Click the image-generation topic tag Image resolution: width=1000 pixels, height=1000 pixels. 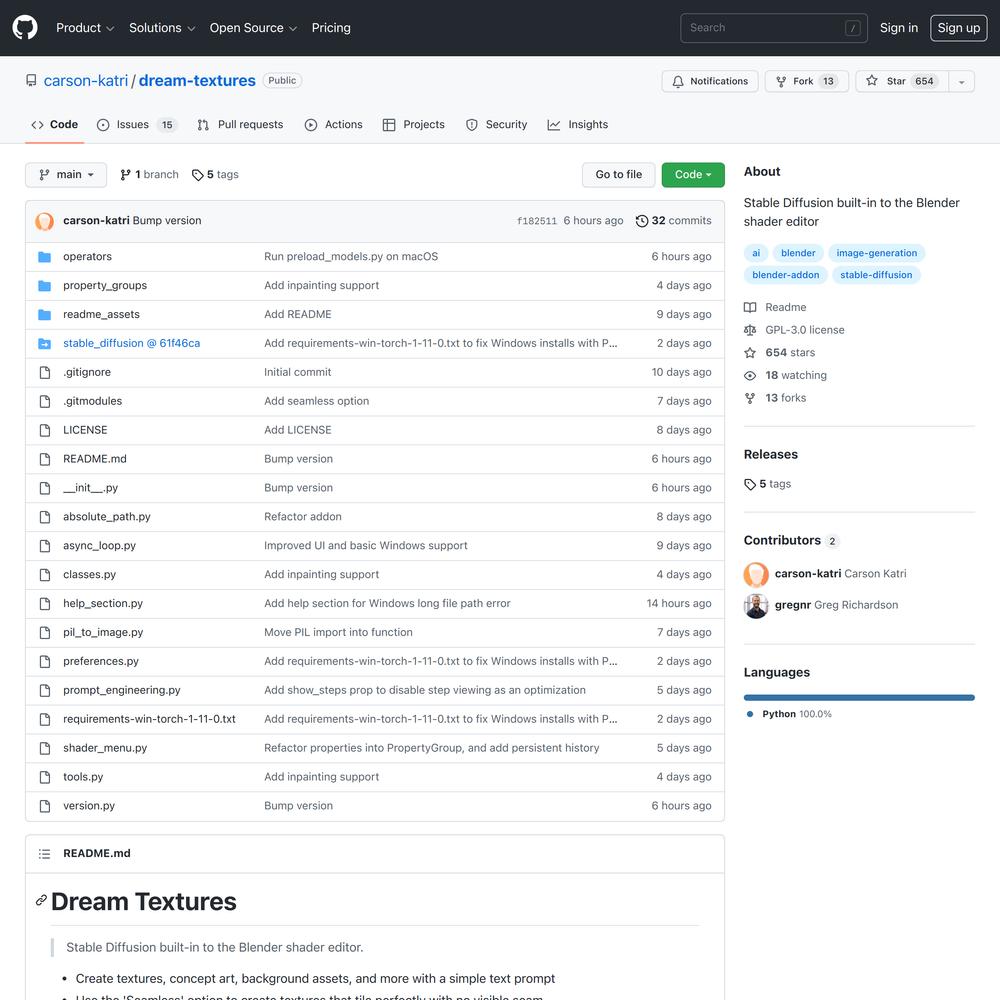876,253
